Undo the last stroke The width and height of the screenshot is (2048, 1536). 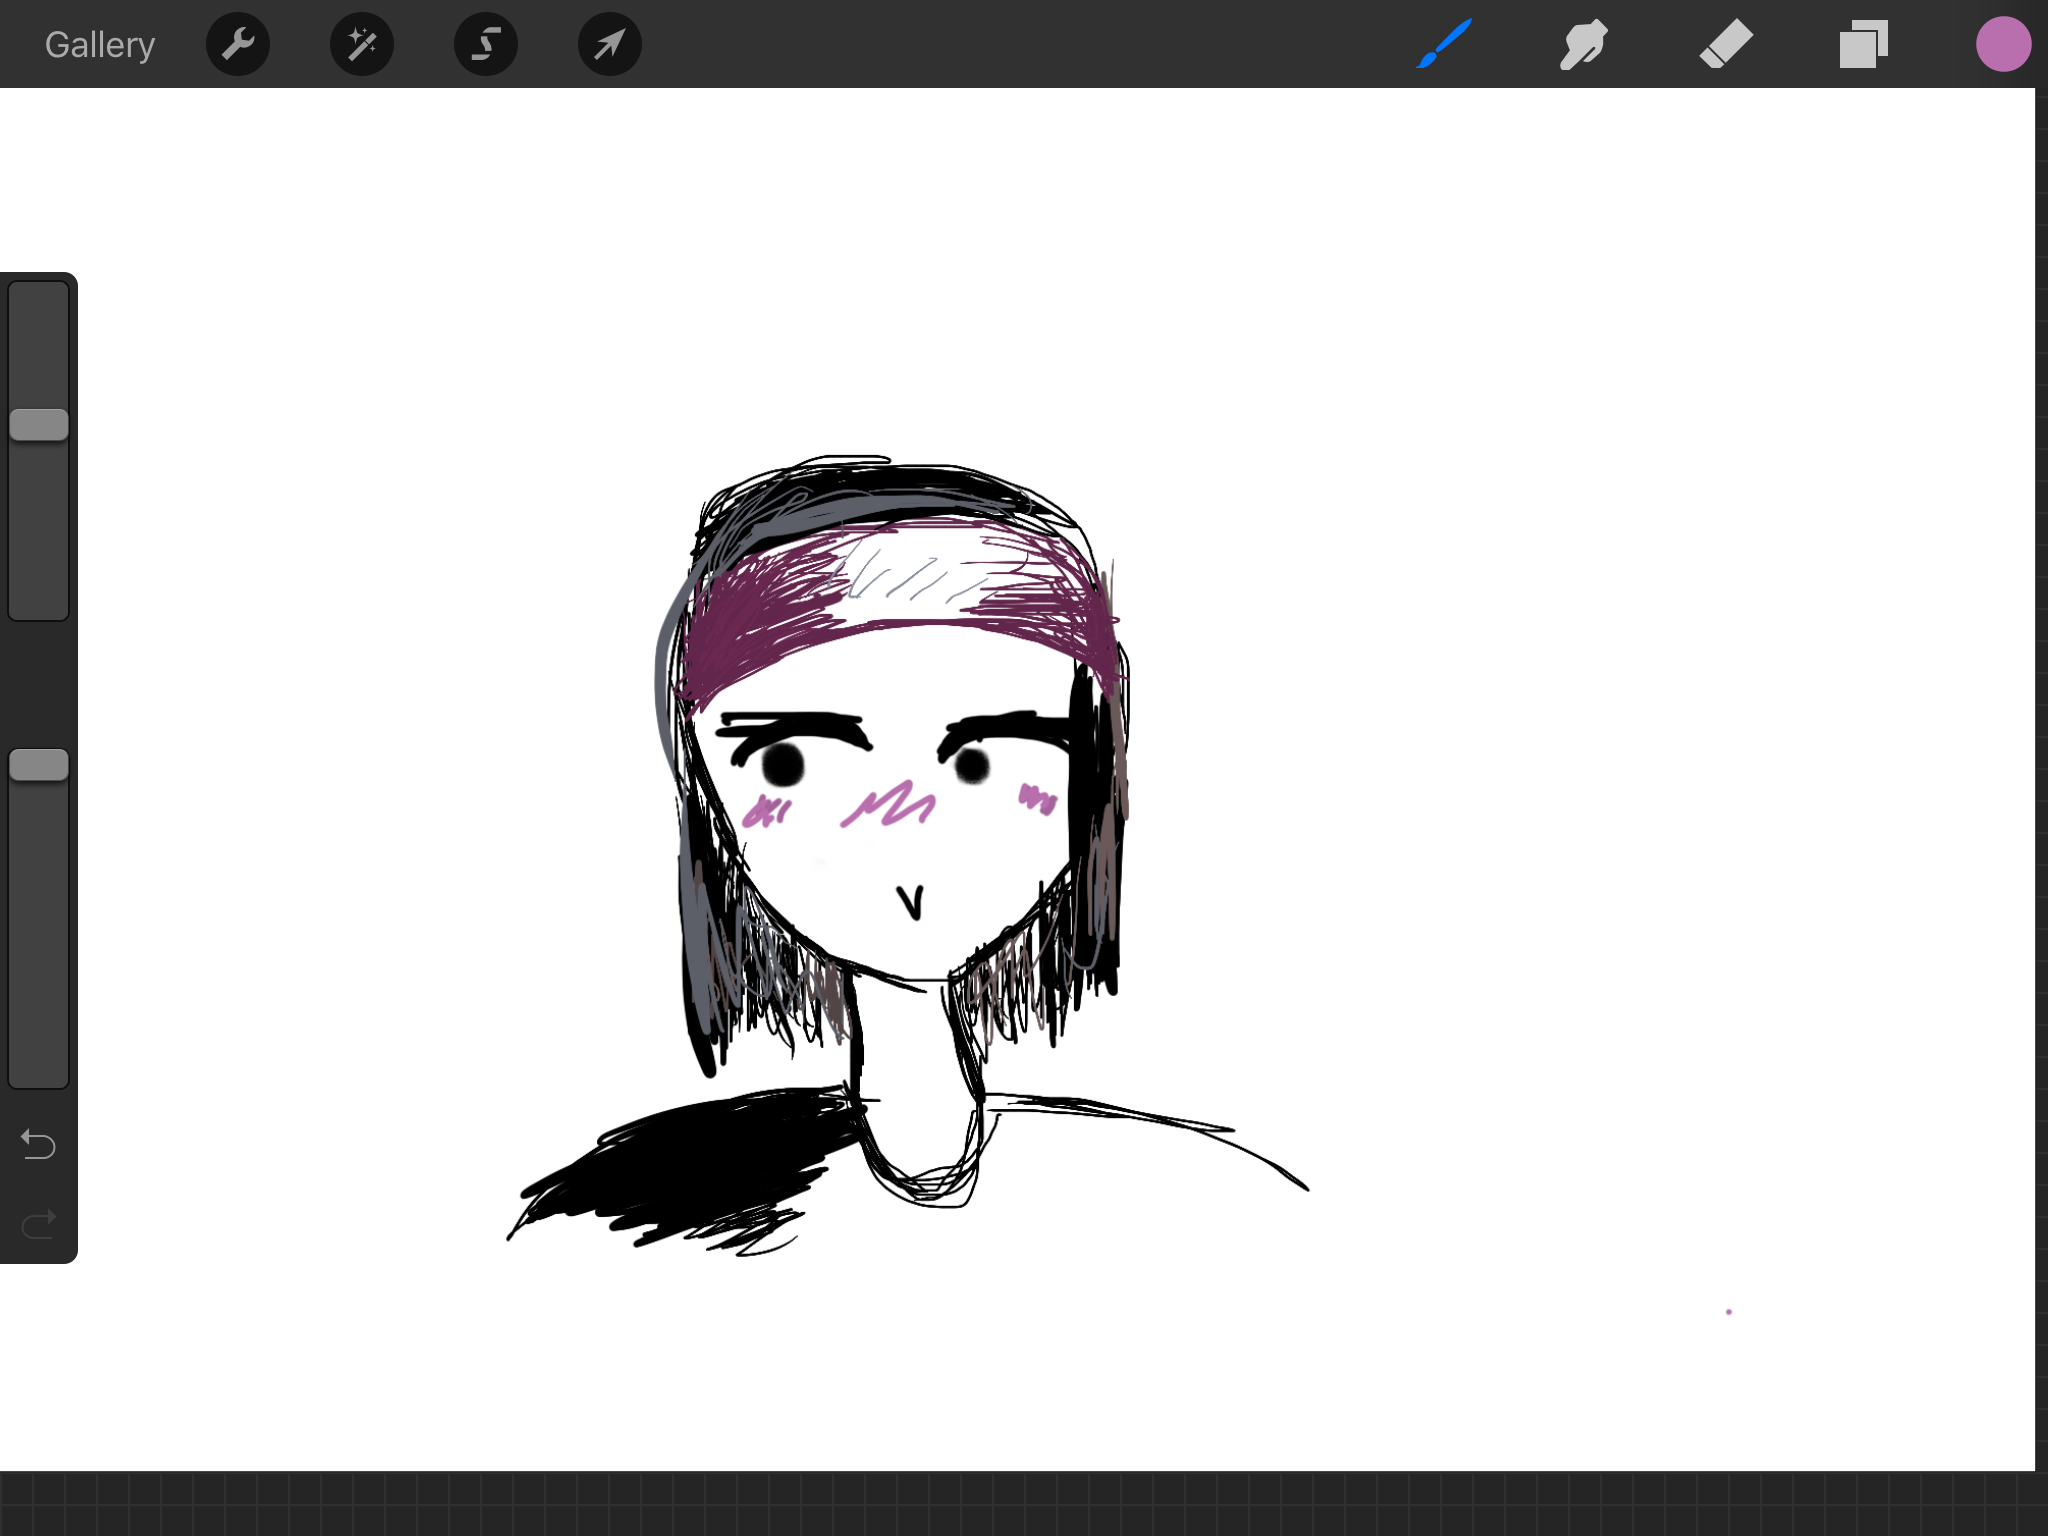tap(39, 1143)
